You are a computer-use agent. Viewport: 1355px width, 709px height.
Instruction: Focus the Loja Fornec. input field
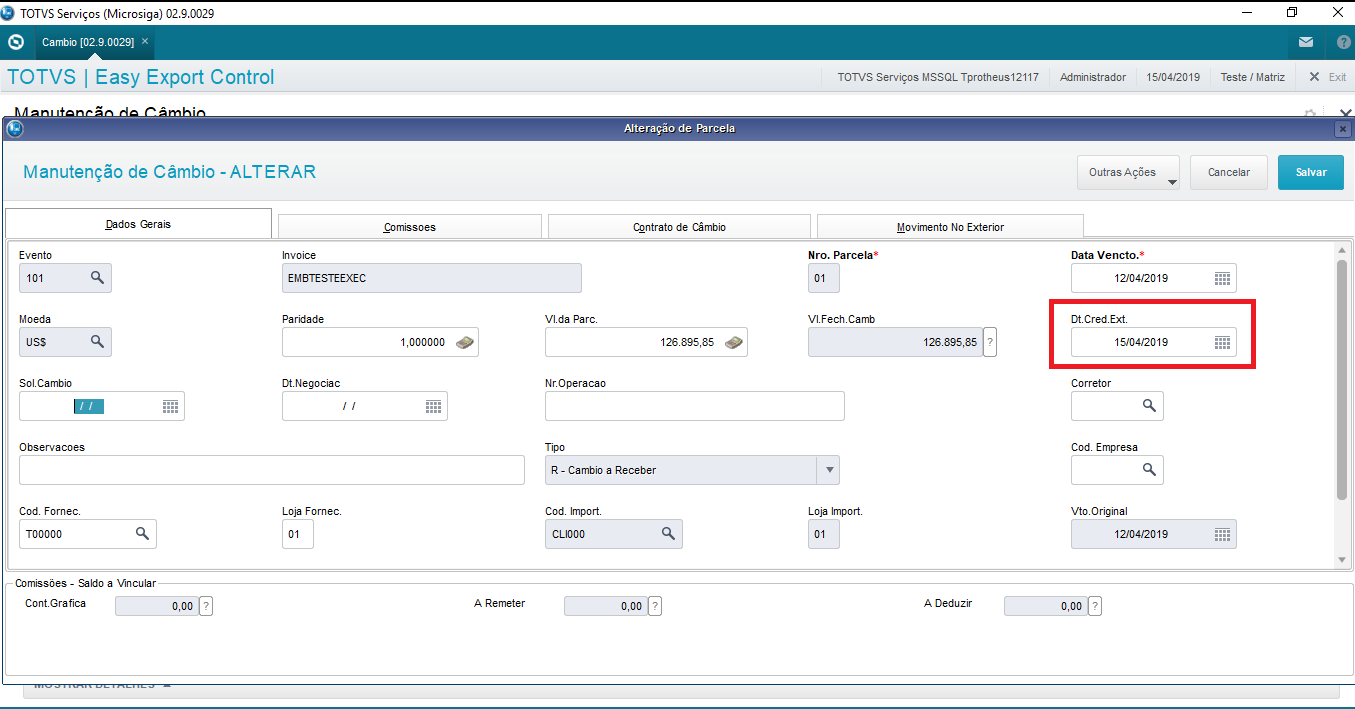pyautogui.click(x=298, y=534)
